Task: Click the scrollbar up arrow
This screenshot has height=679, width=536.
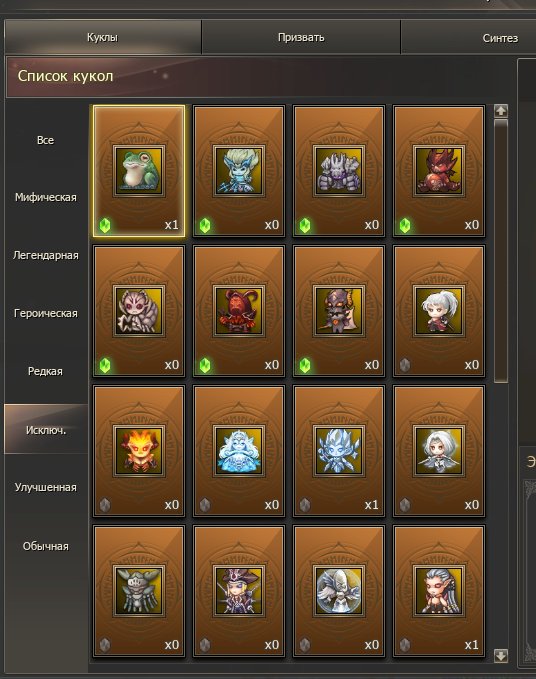Action: (501, 111)
